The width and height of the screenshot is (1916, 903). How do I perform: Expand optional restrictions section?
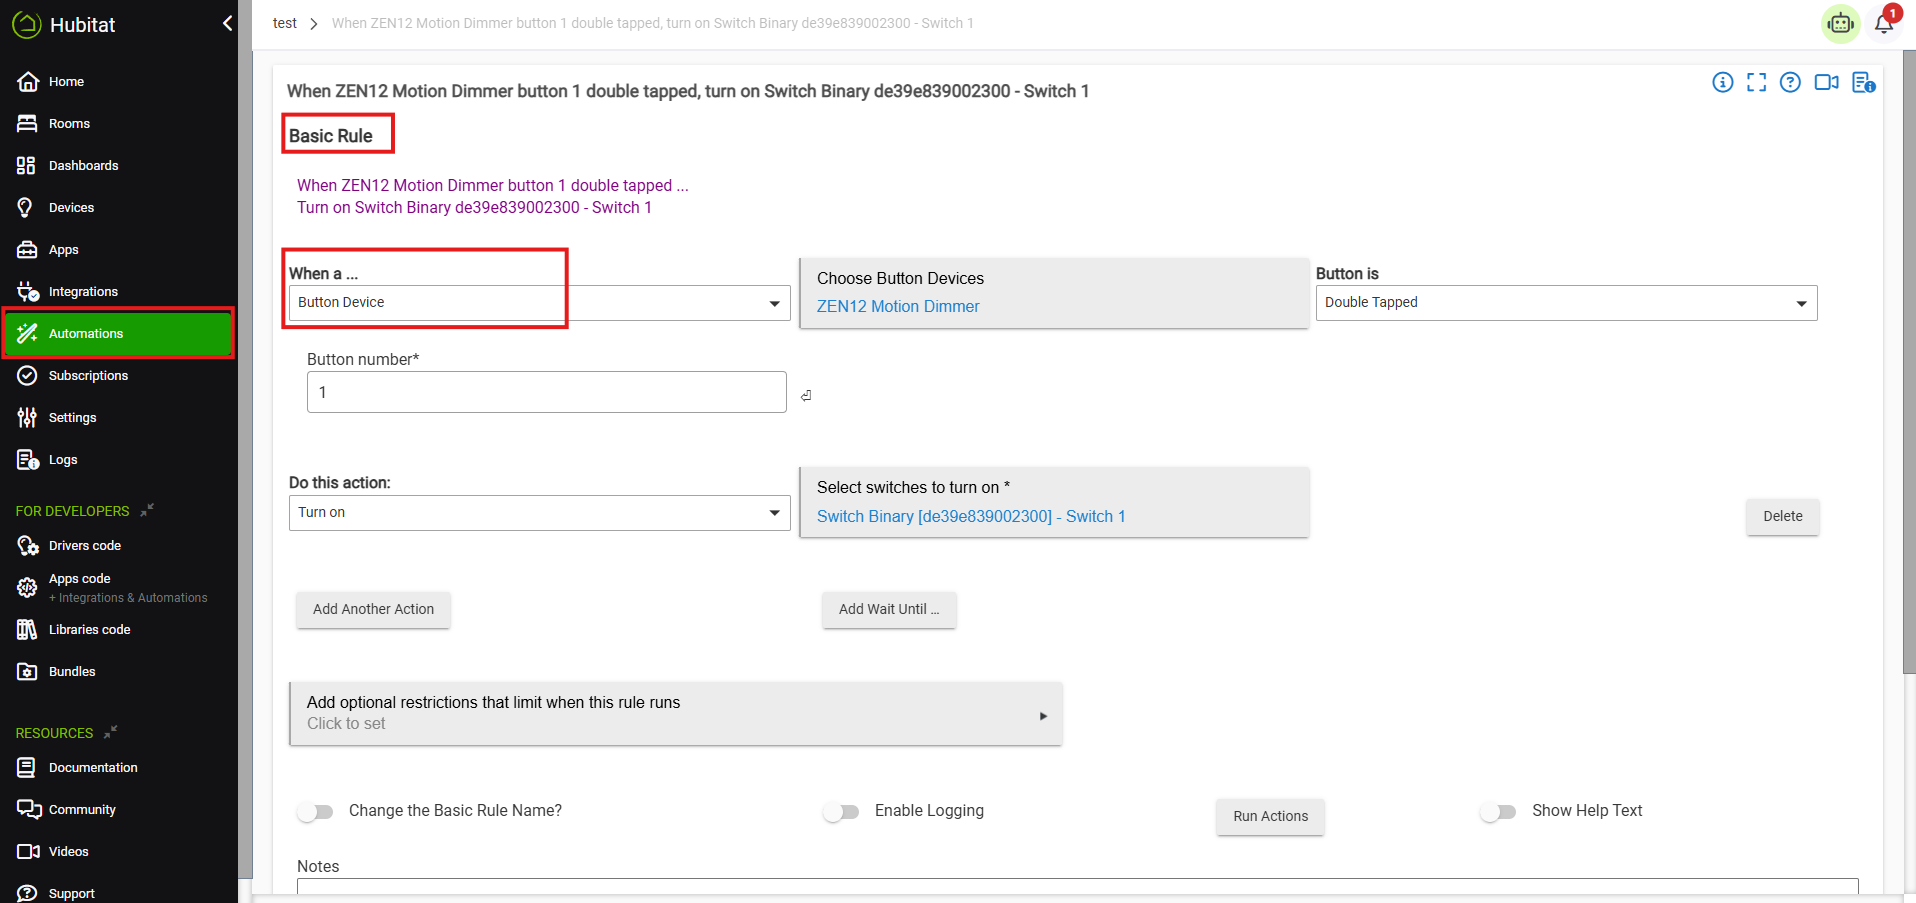click(676, 713)
